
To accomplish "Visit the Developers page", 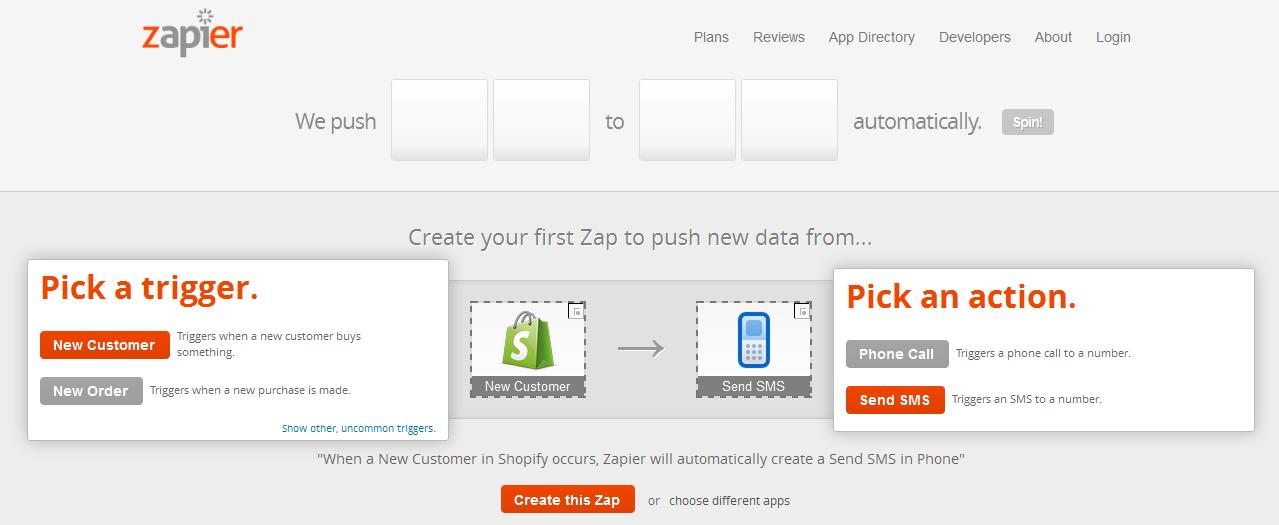I will coord(974,37).
